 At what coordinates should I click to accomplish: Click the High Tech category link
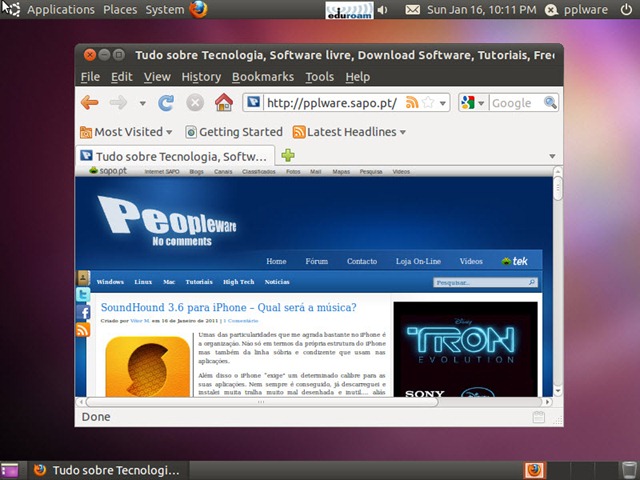239,282
